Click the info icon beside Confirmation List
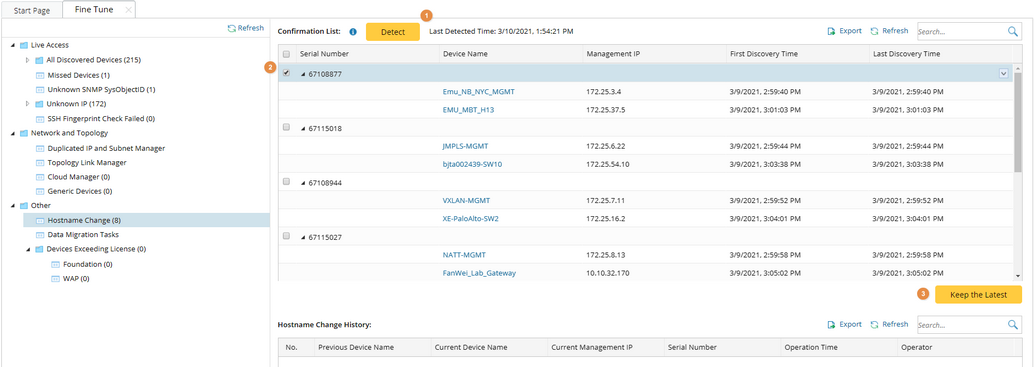 353,32
